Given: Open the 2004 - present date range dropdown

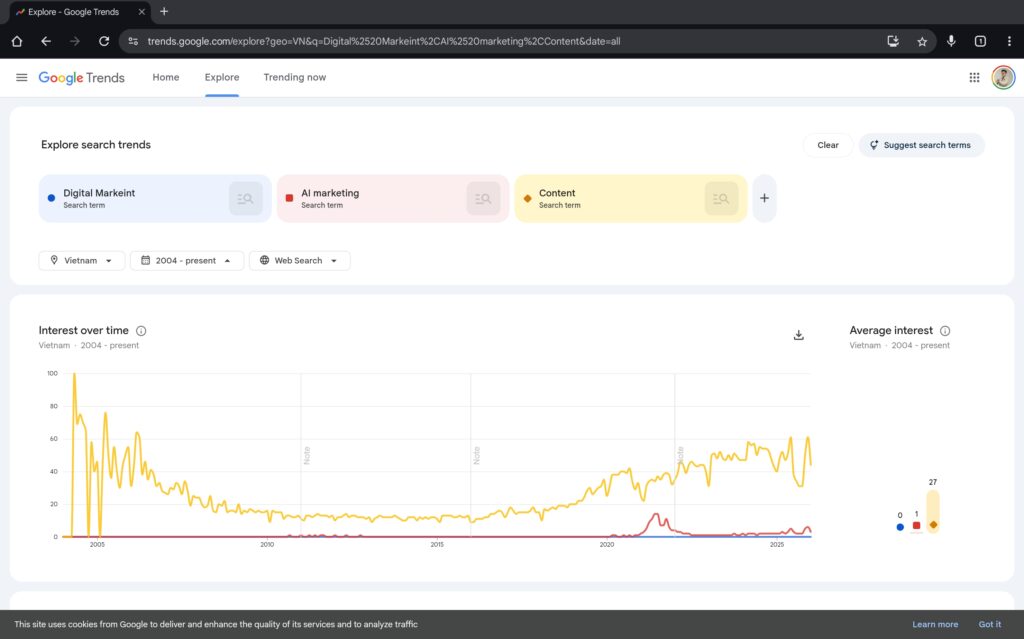Looking at the screenshot, I should click(187, 261).
